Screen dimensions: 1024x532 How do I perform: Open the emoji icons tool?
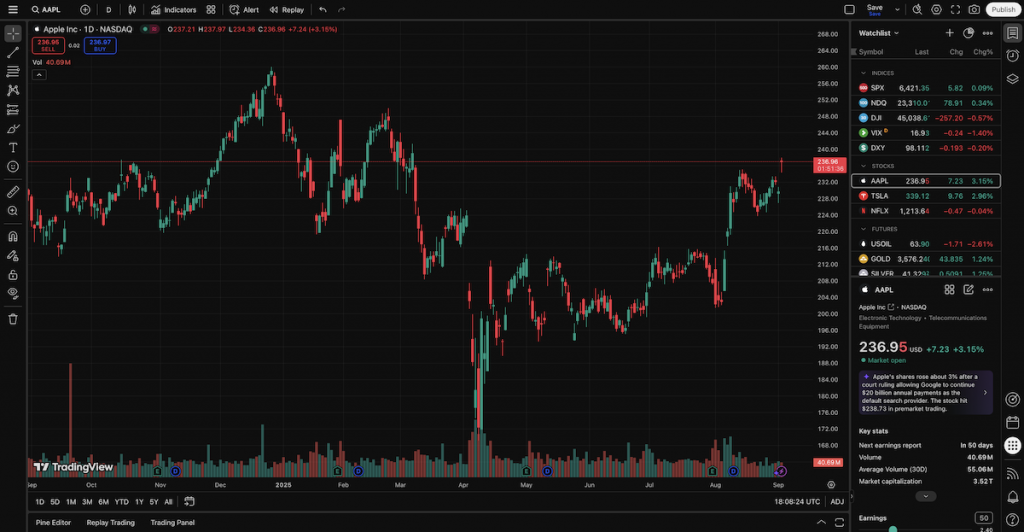point(12,166)
